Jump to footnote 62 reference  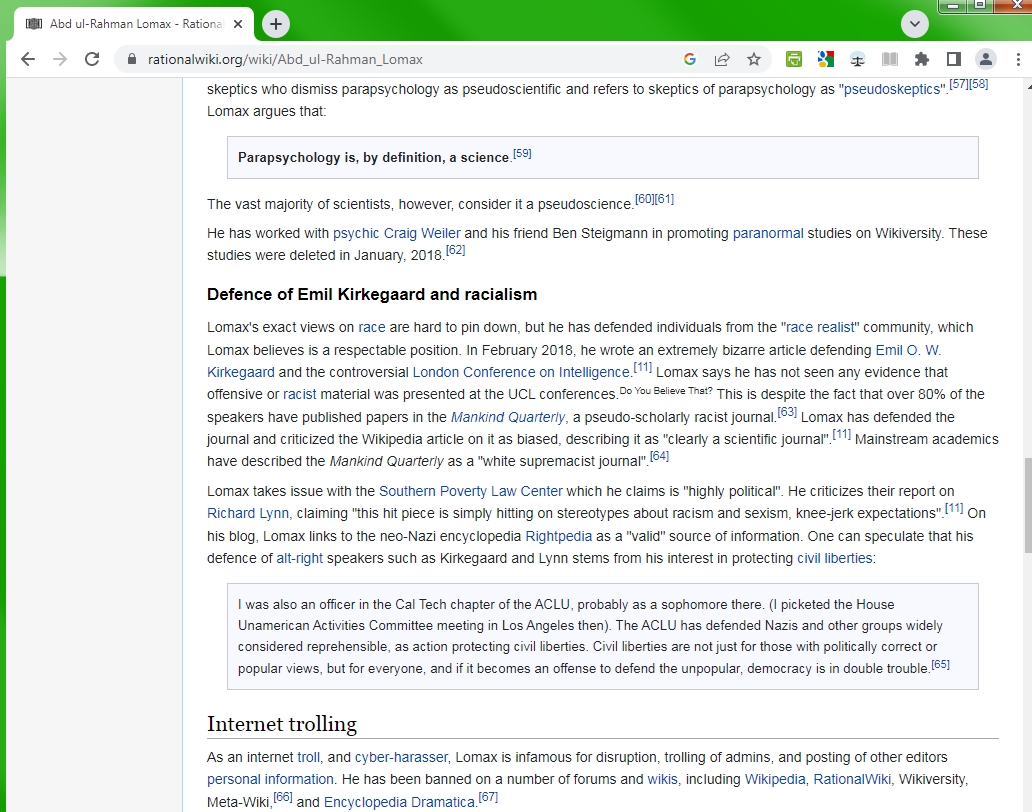point(455,250)
